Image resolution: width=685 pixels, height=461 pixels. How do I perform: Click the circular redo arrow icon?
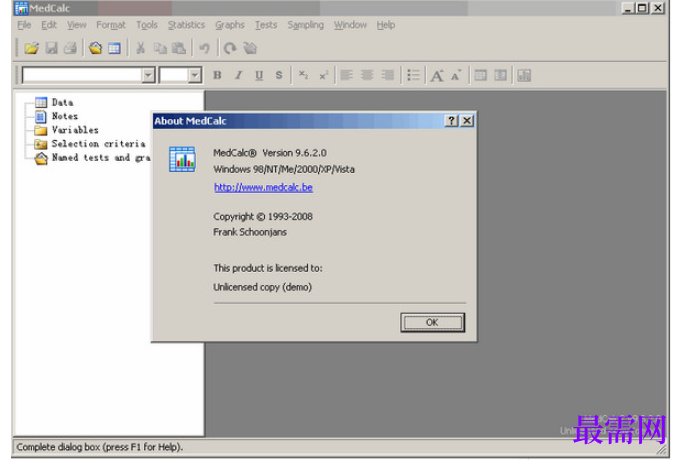coord(230,48)
